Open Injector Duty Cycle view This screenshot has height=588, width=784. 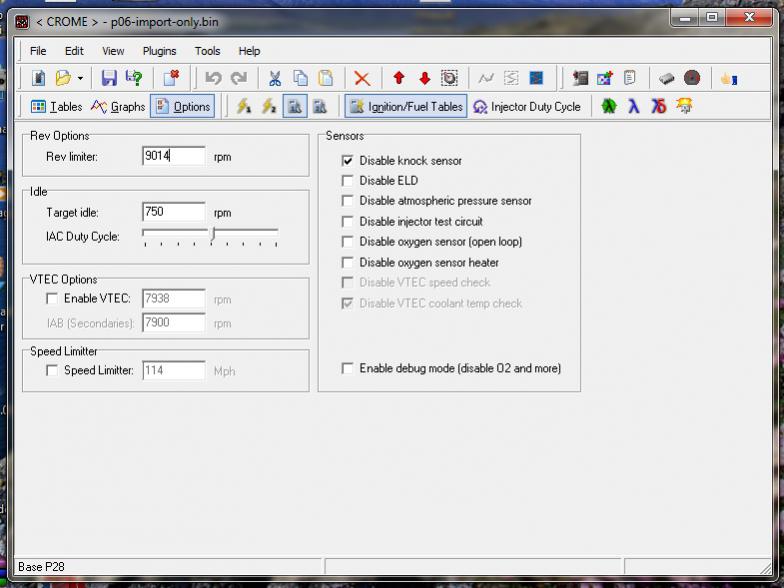coord(526,106)
